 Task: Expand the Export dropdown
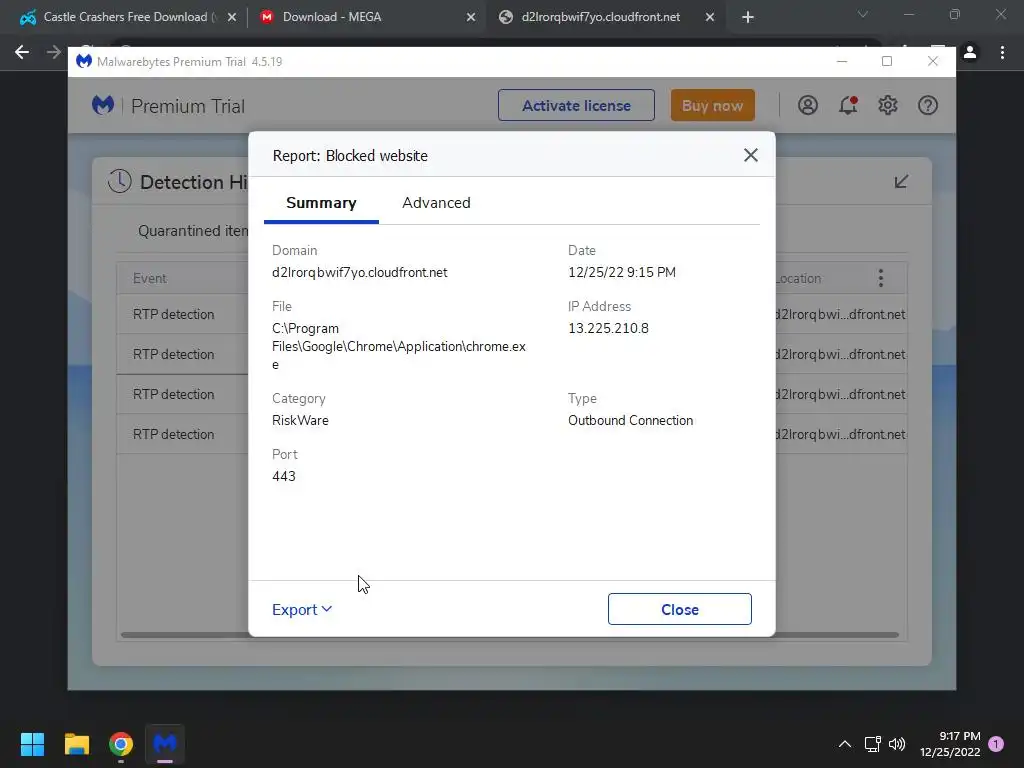(302, 609)
